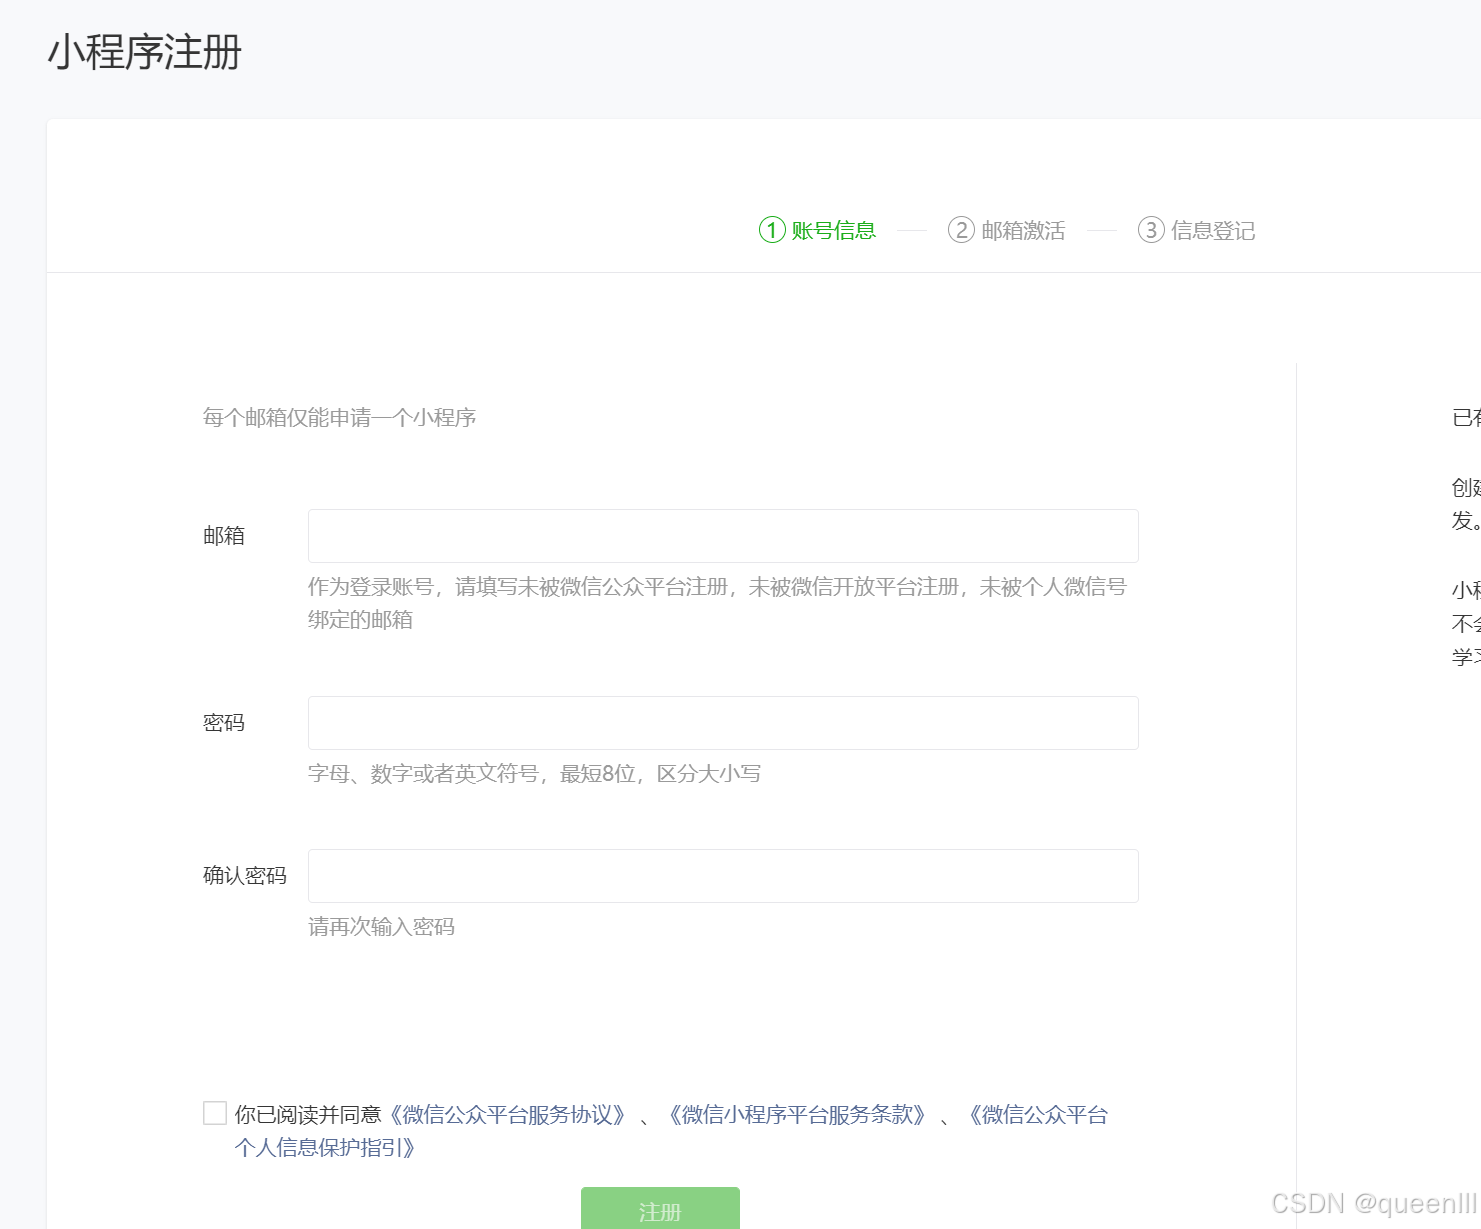The height and width of the screenshot is (1229, 1481).
Task: Click the 邮箱 email input field
Action: [723, 536]
